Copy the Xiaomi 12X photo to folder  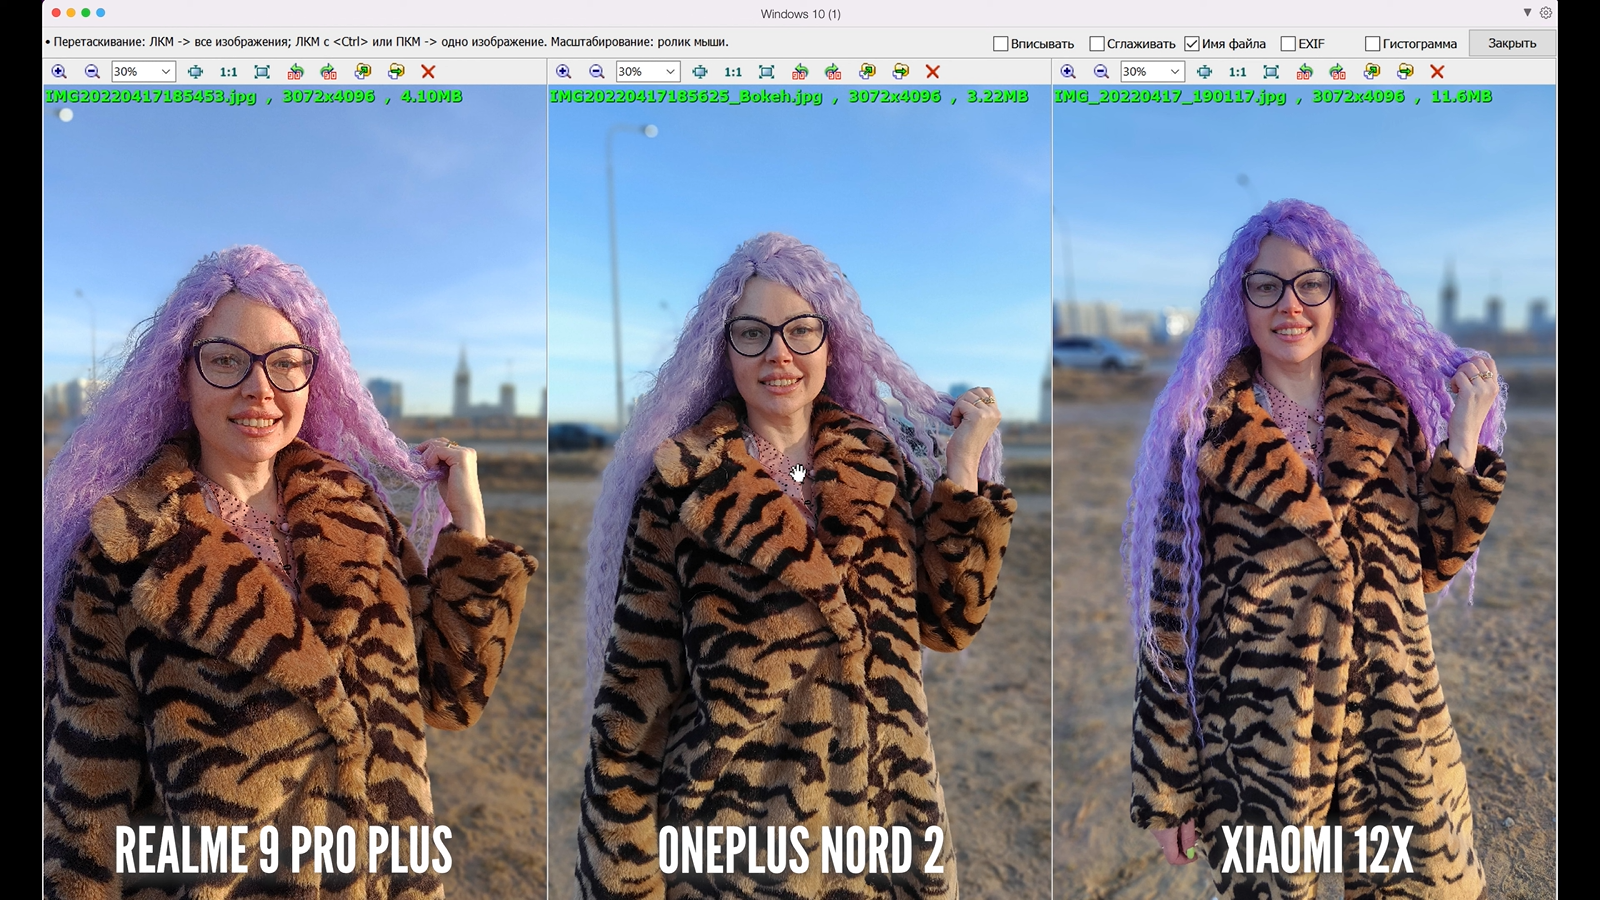pyautogui.click(x=1372, y=72)
